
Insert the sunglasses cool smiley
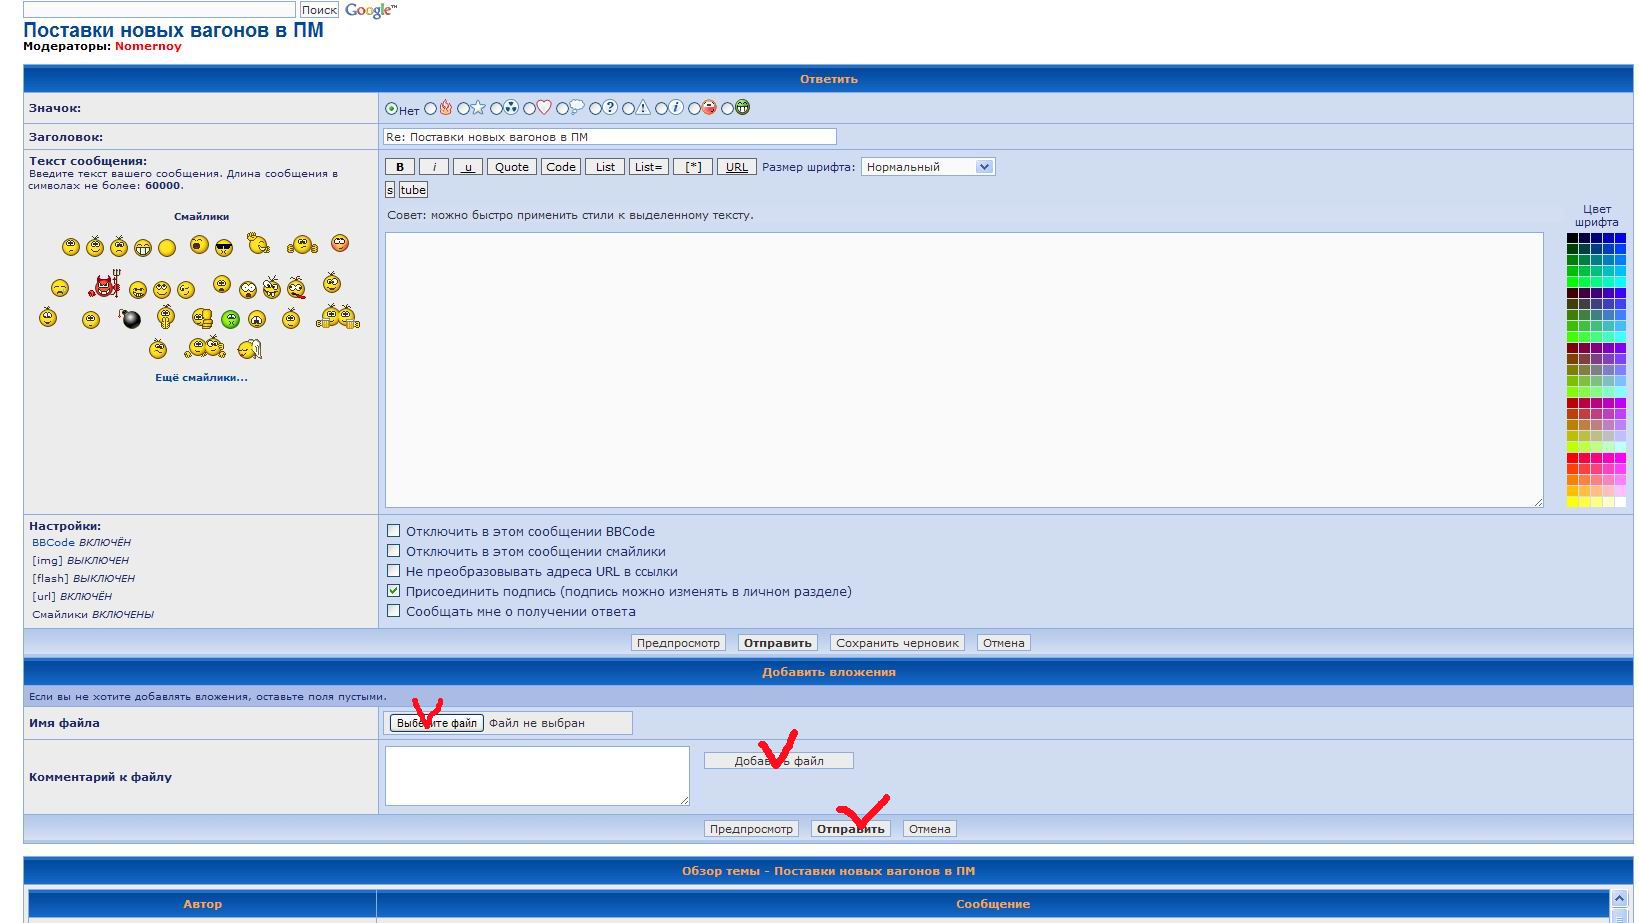pos(224,246)
